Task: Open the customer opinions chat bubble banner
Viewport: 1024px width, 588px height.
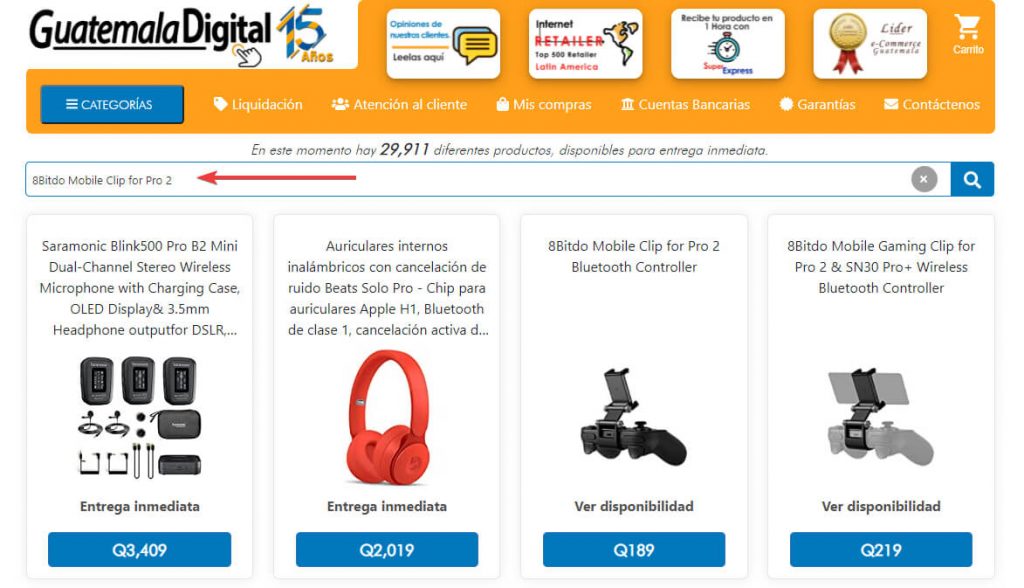Action: coord(443,44)
